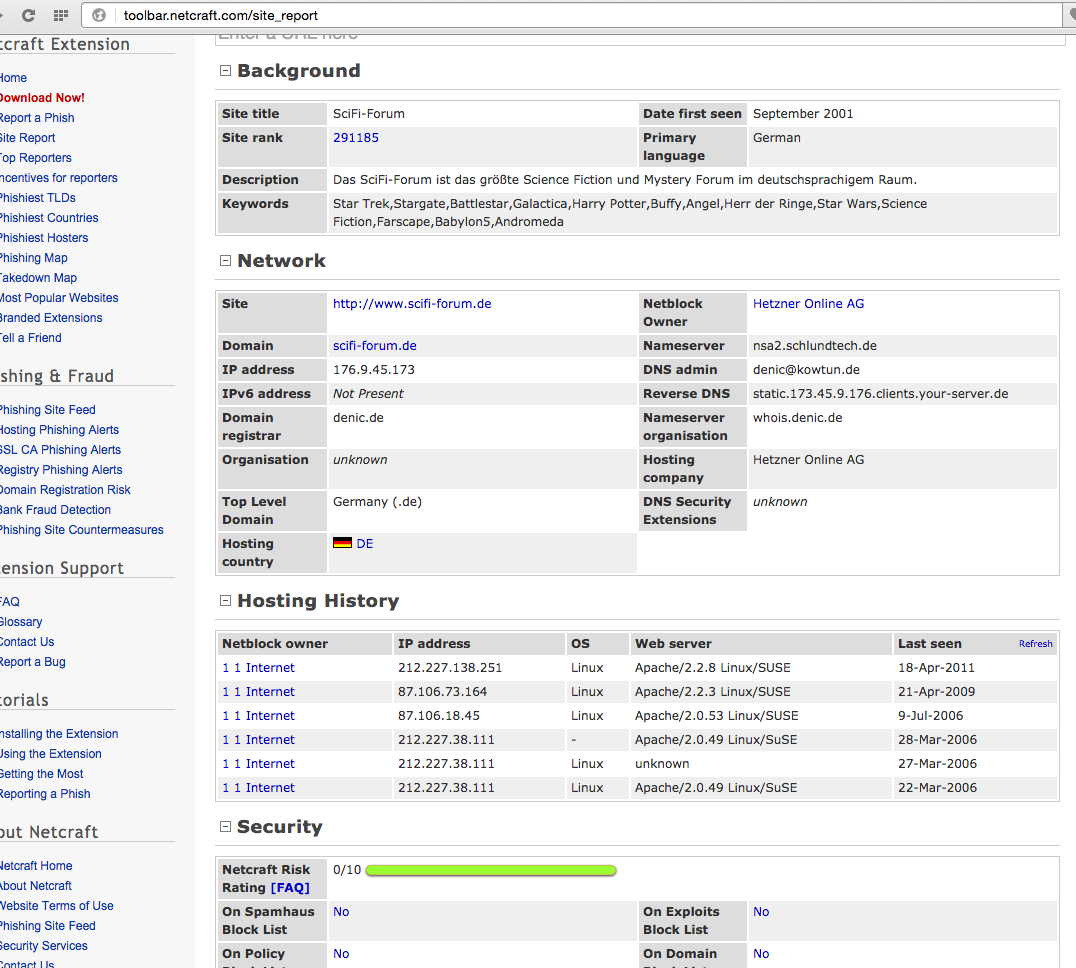1076x968 pixels.
Task: Select Download Now! in the sidebar
Action: [42, 98]
